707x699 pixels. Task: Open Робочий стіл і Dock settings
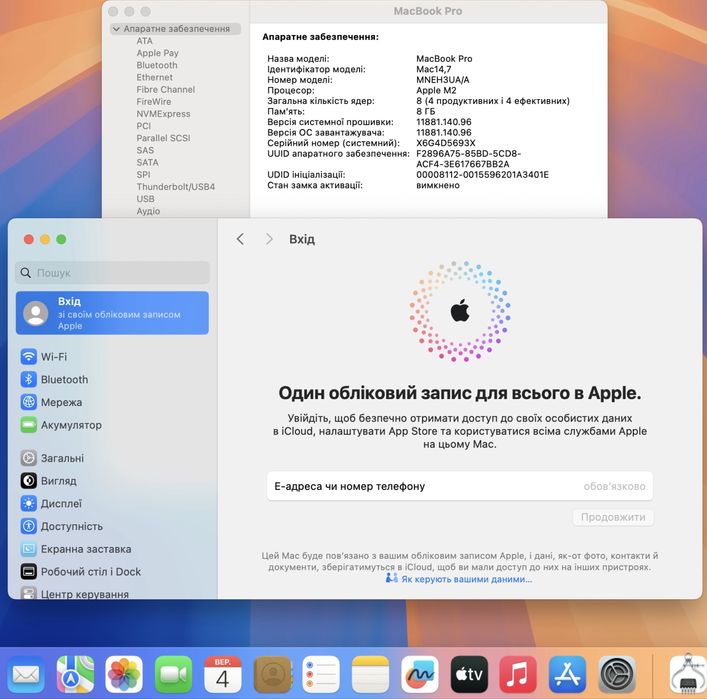pos(81,571)
